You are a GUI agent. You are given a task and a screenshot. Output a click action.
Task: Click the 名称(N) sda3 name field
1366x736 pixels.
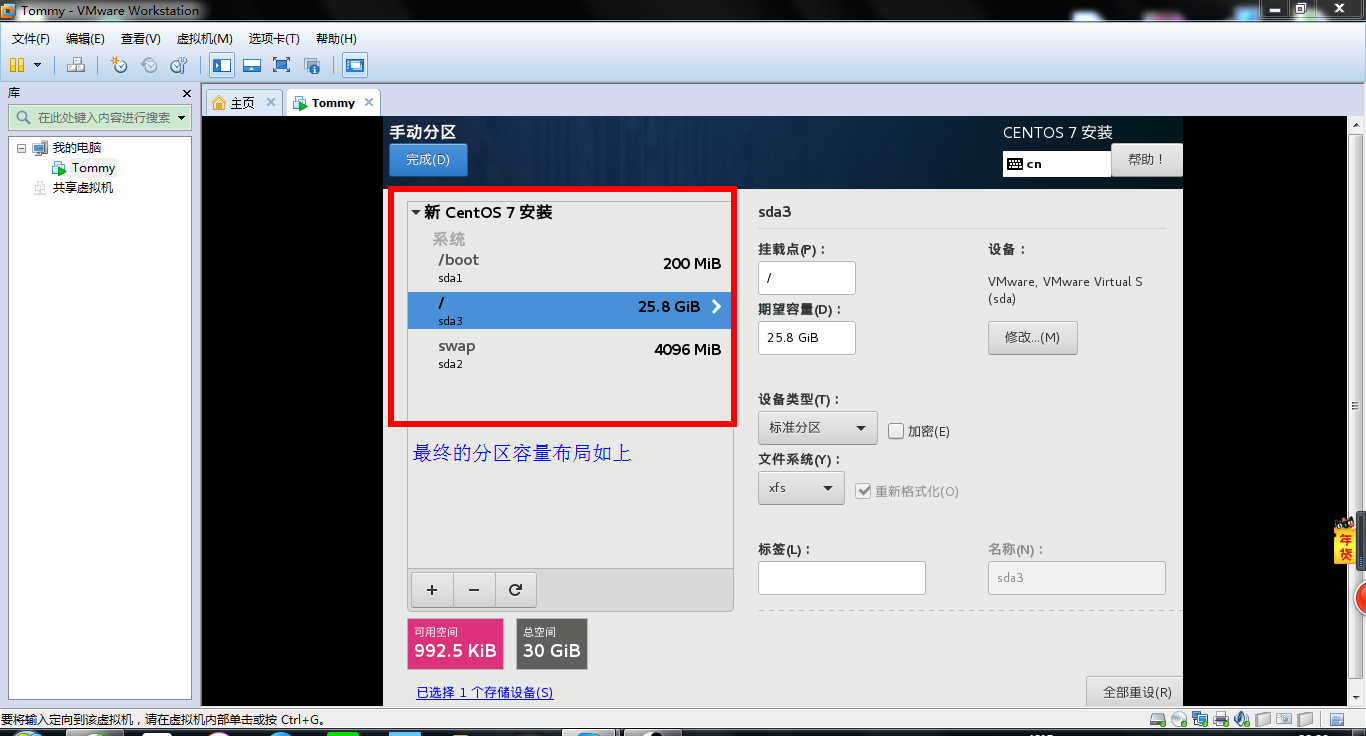1077,578
